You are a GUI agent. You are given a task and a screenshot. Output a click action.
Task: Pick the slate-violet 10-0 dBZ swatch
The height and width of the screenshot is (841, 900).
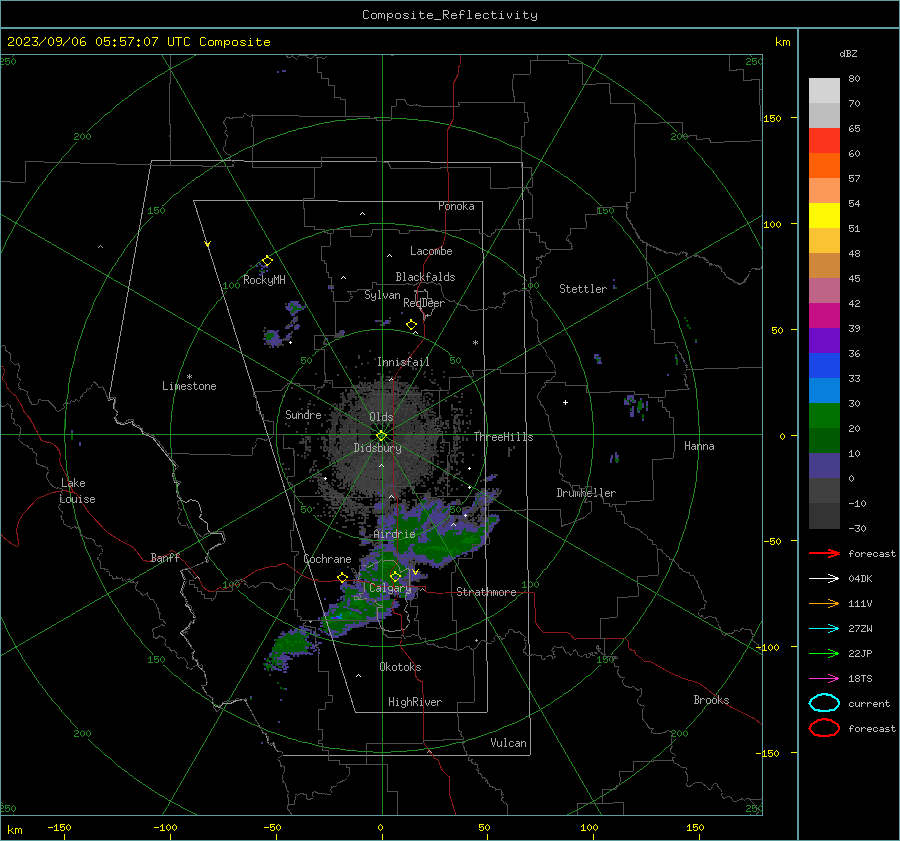(824, 466)
